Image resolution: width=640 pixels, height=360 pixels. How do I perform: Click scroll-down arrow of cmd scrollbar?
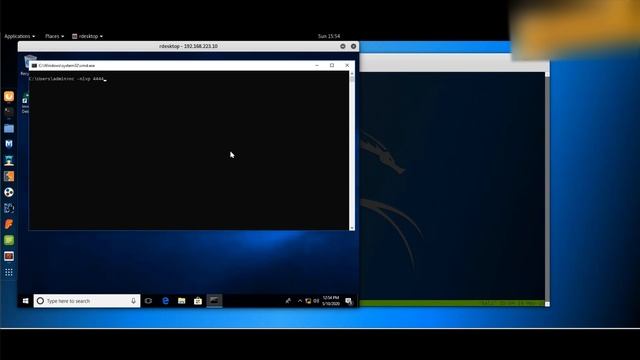[x=352, y=228]
